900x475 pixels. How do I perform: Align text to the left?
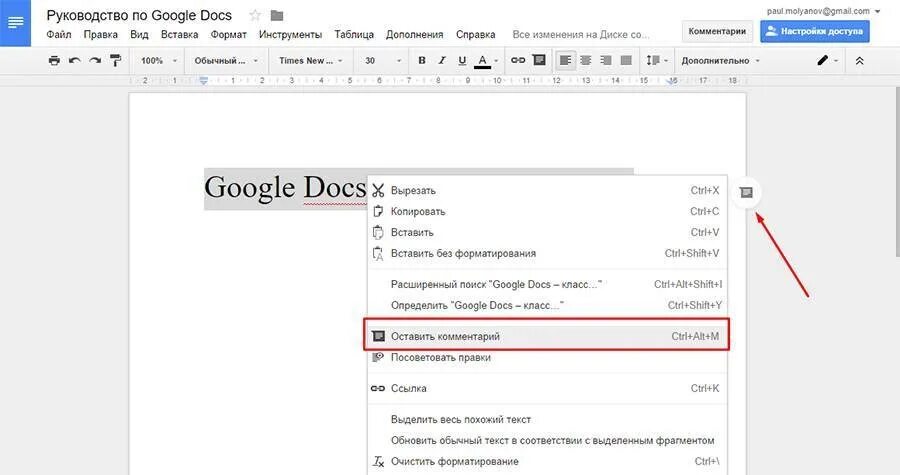click(x=565, y=60)
